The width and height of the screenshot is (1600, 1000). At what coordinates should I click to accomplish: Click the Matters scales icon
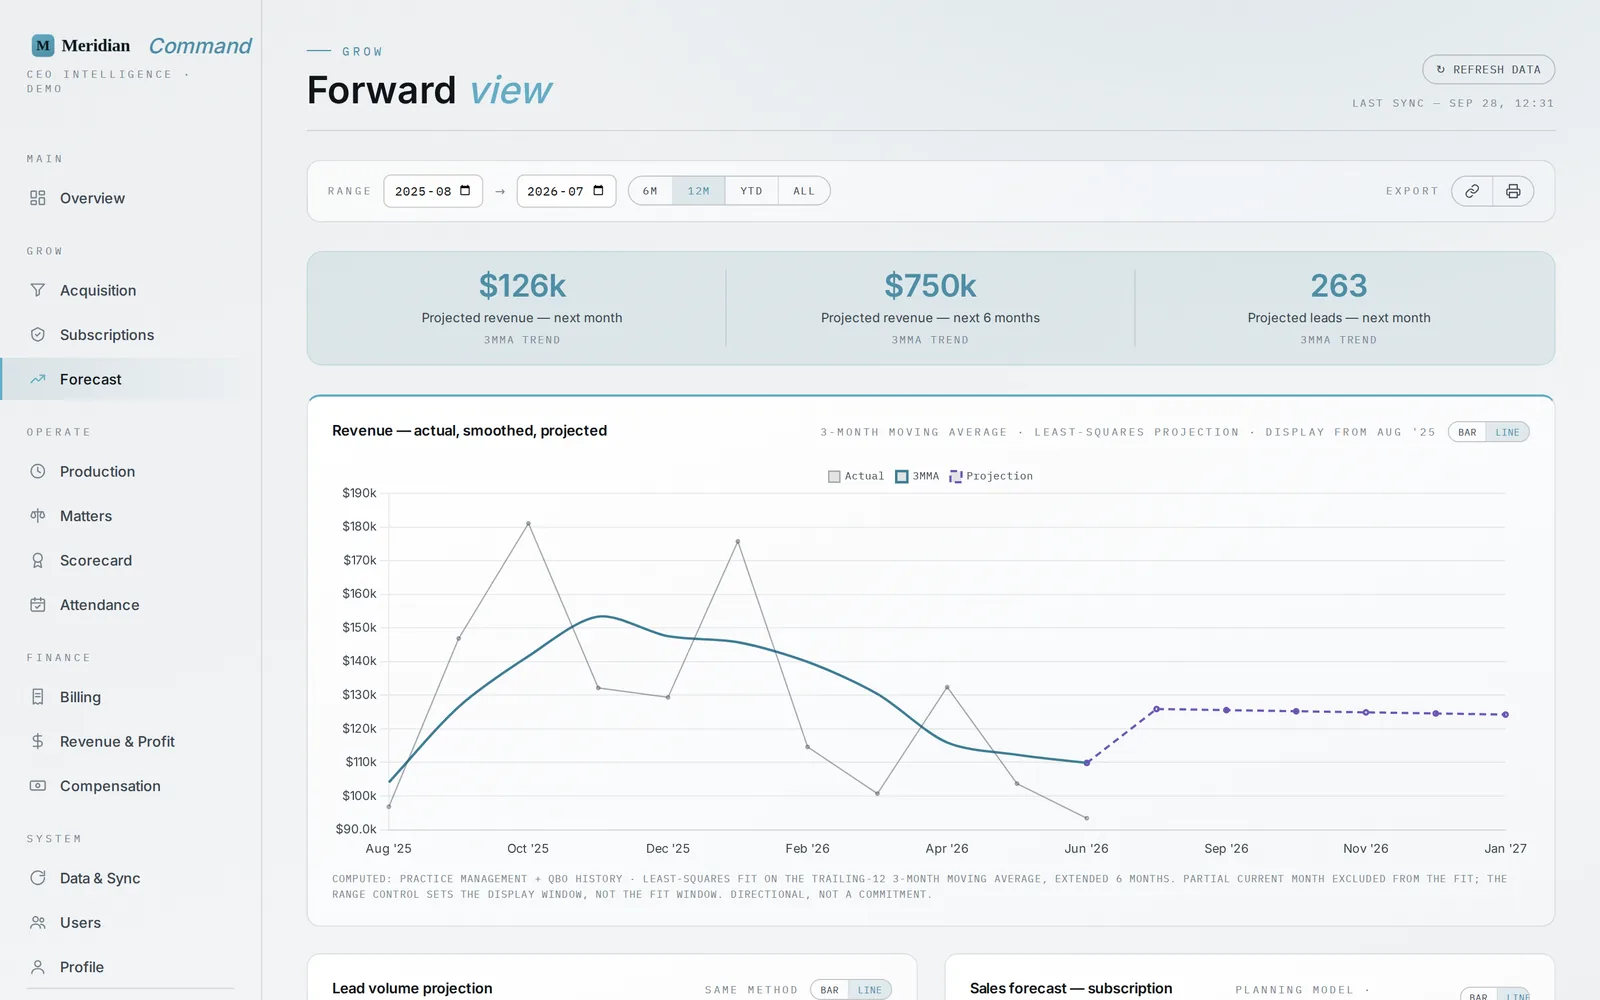coord(38,516)
